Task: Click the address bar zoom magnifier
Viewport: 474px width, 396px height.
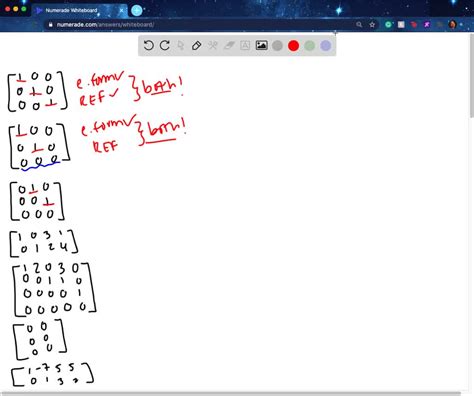Action: click(359, 25)
